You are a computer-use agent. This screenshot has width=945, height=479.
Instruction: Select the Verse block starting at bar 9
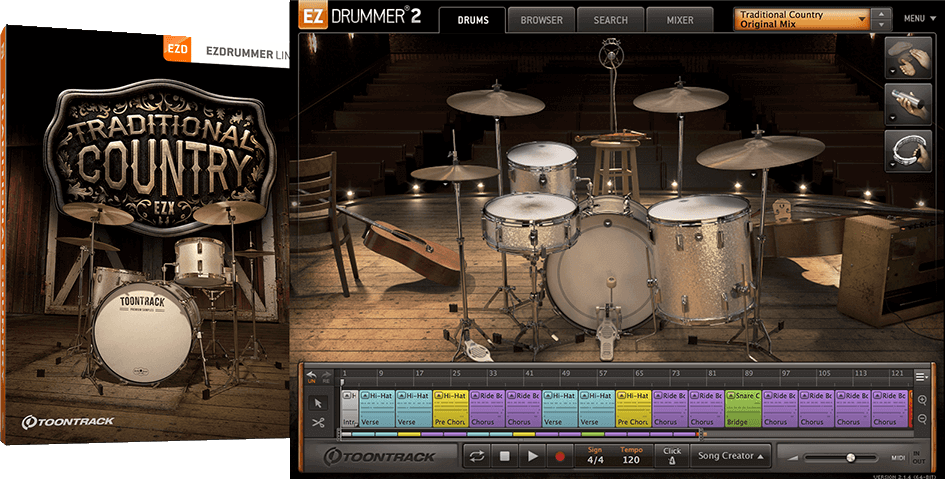(377, 409)
